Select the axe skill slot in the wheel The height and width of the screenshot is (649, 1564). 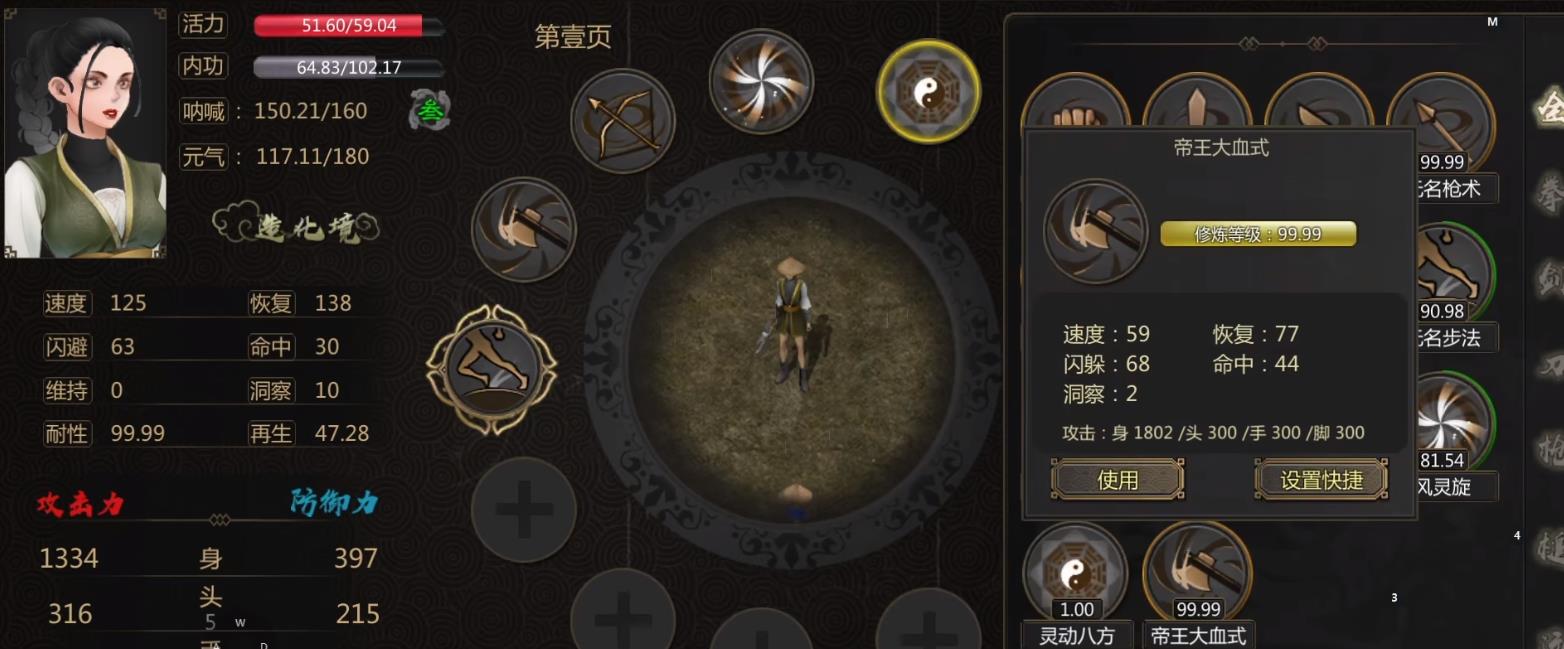[524, 229]
